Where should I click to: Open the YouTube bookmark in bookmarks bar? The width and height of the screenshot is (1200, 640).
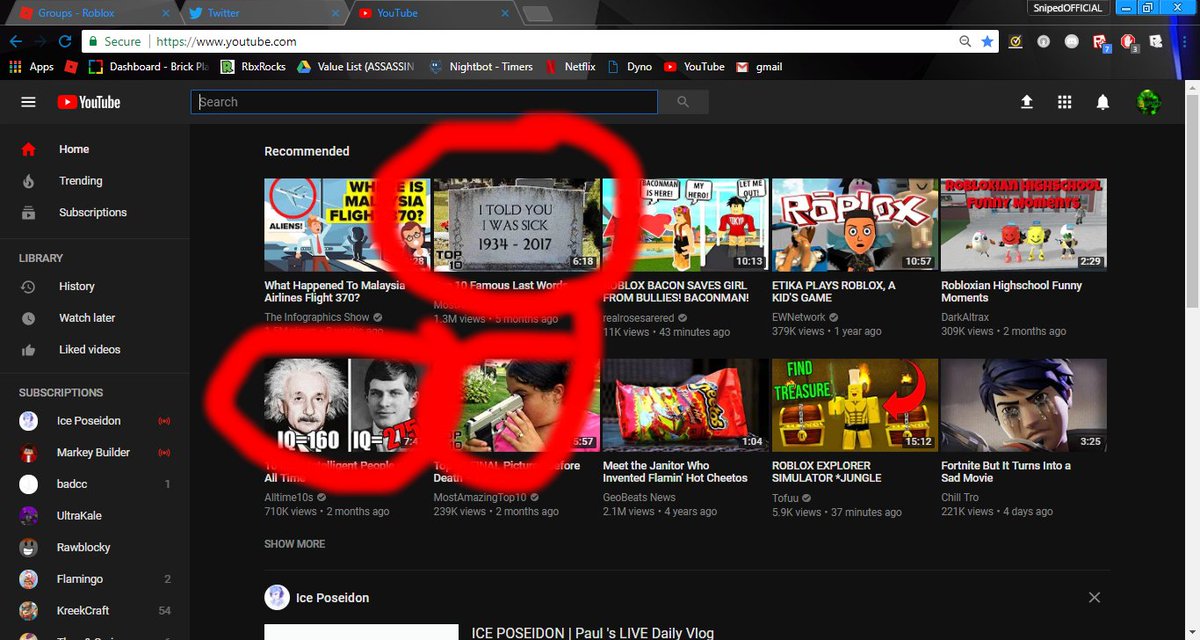pos(693,67)
